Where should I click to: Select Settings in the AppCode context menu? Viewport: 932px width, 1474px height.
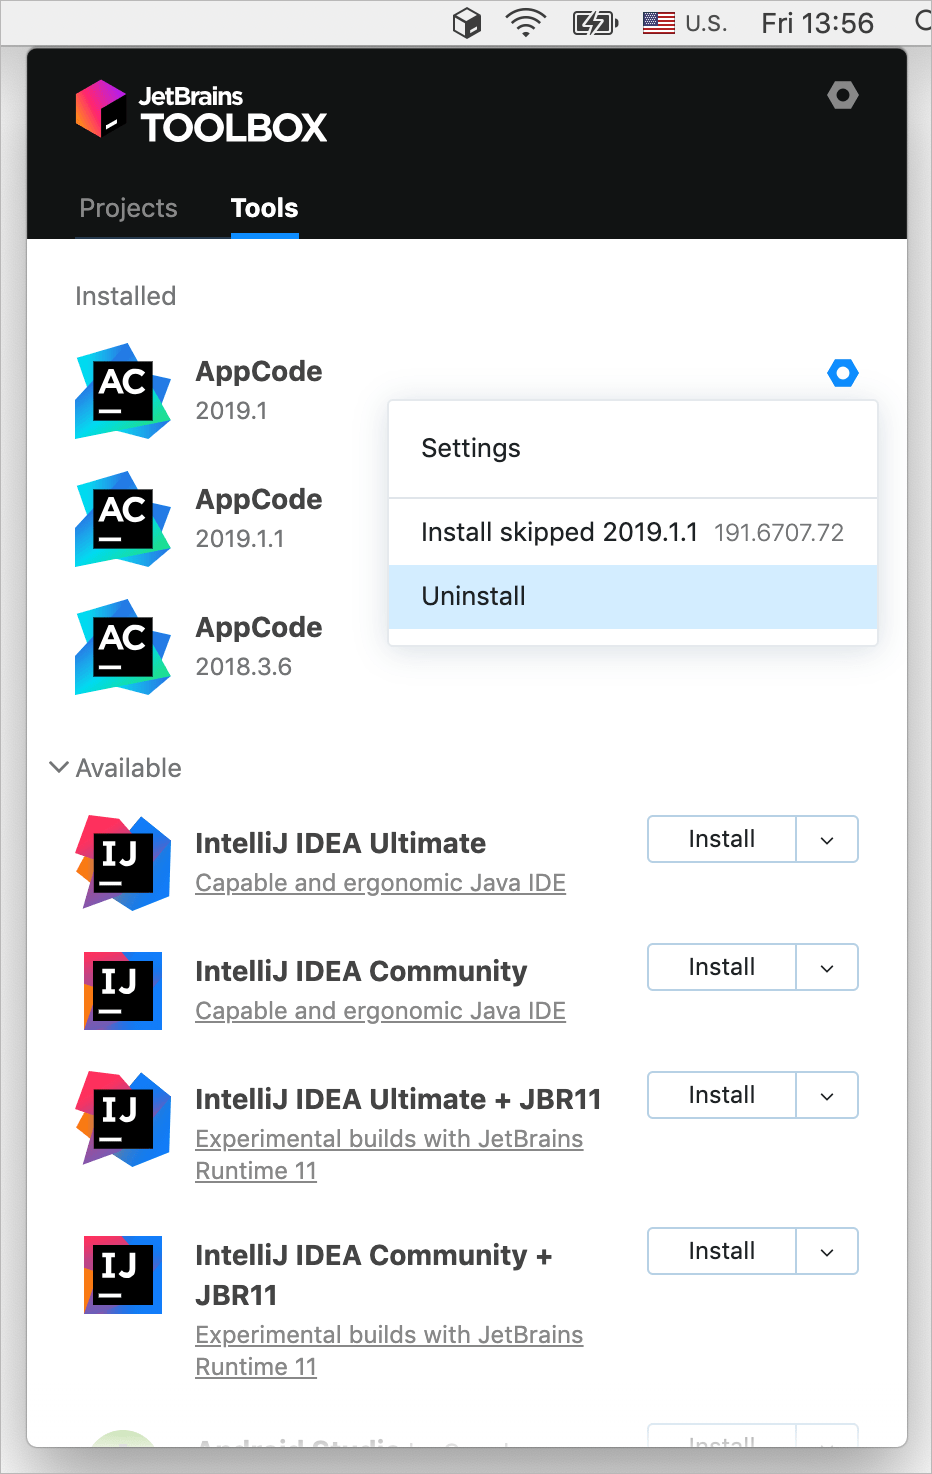coord(471,448)
